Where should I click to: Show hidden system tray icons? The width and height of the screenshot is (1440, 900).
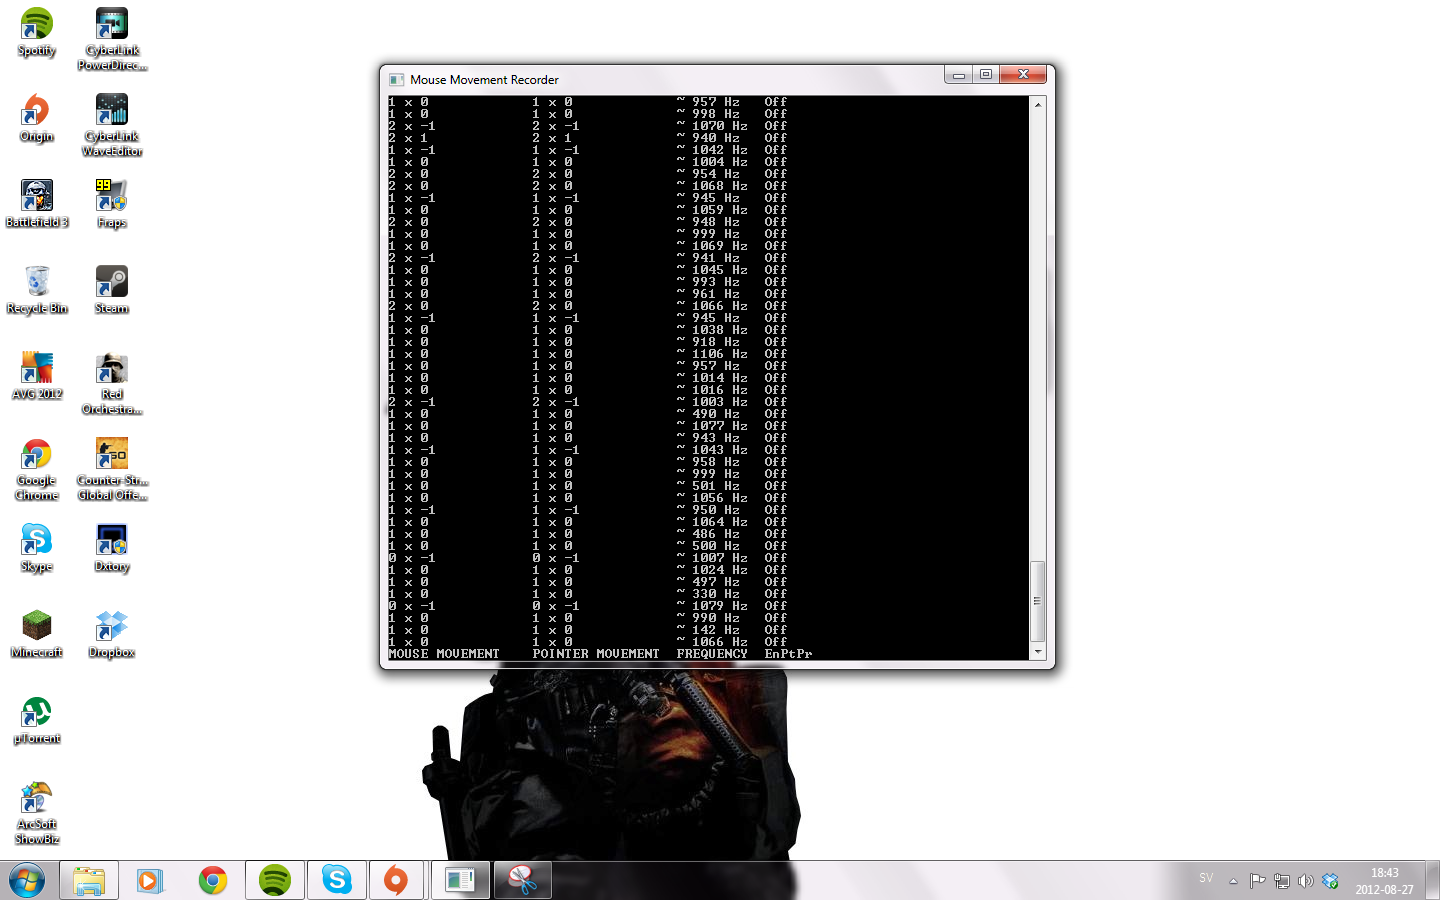(x=1233, y=881)
